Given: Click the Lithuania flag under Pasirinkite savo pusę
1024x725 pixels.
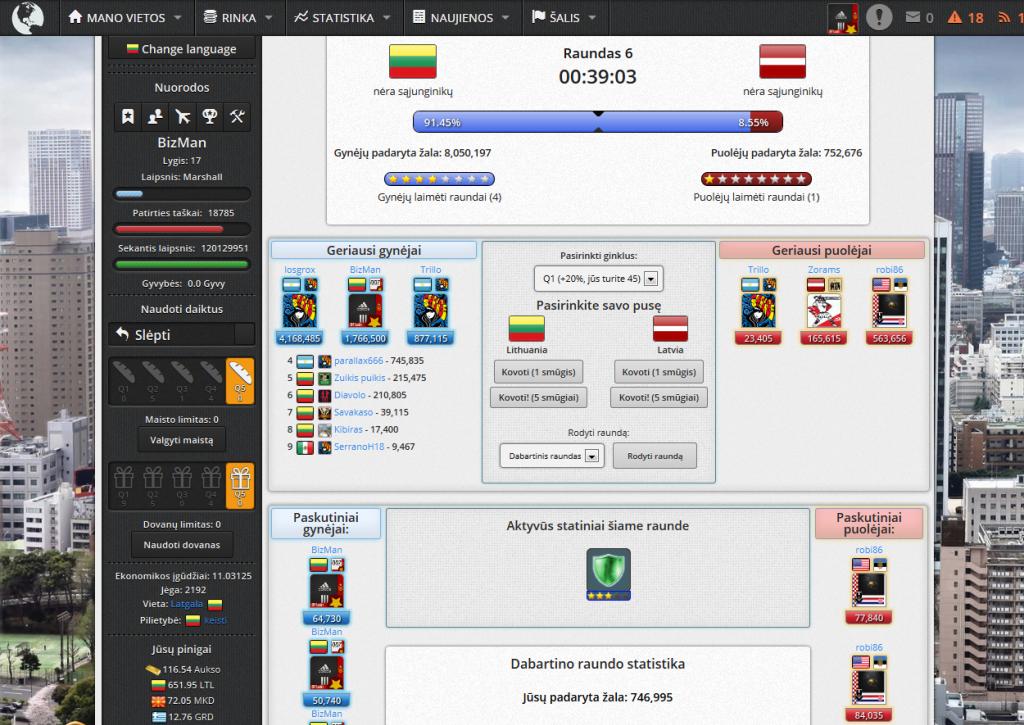Looking at the screenshot, I should (x=526, y=329).
